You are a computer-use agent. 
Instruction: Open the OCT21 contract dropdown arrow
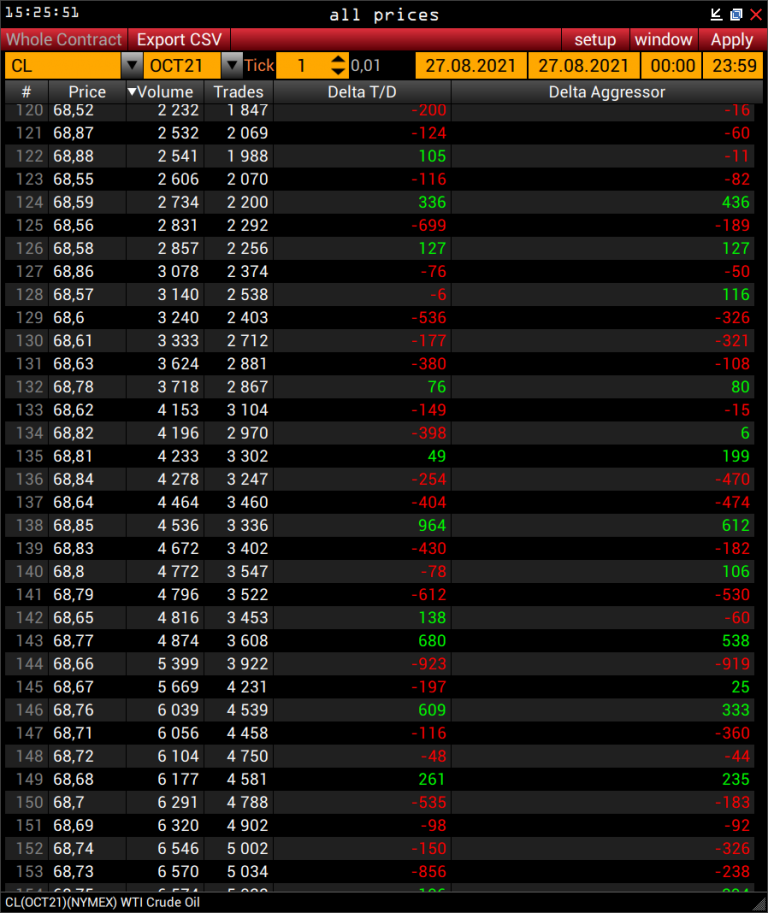(231, 65)
